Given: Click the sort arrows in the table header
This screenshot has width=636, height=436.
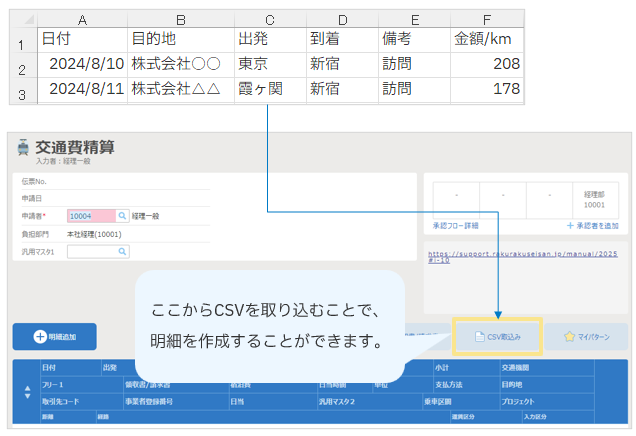Looking at the screenshot, I should 27,392.
